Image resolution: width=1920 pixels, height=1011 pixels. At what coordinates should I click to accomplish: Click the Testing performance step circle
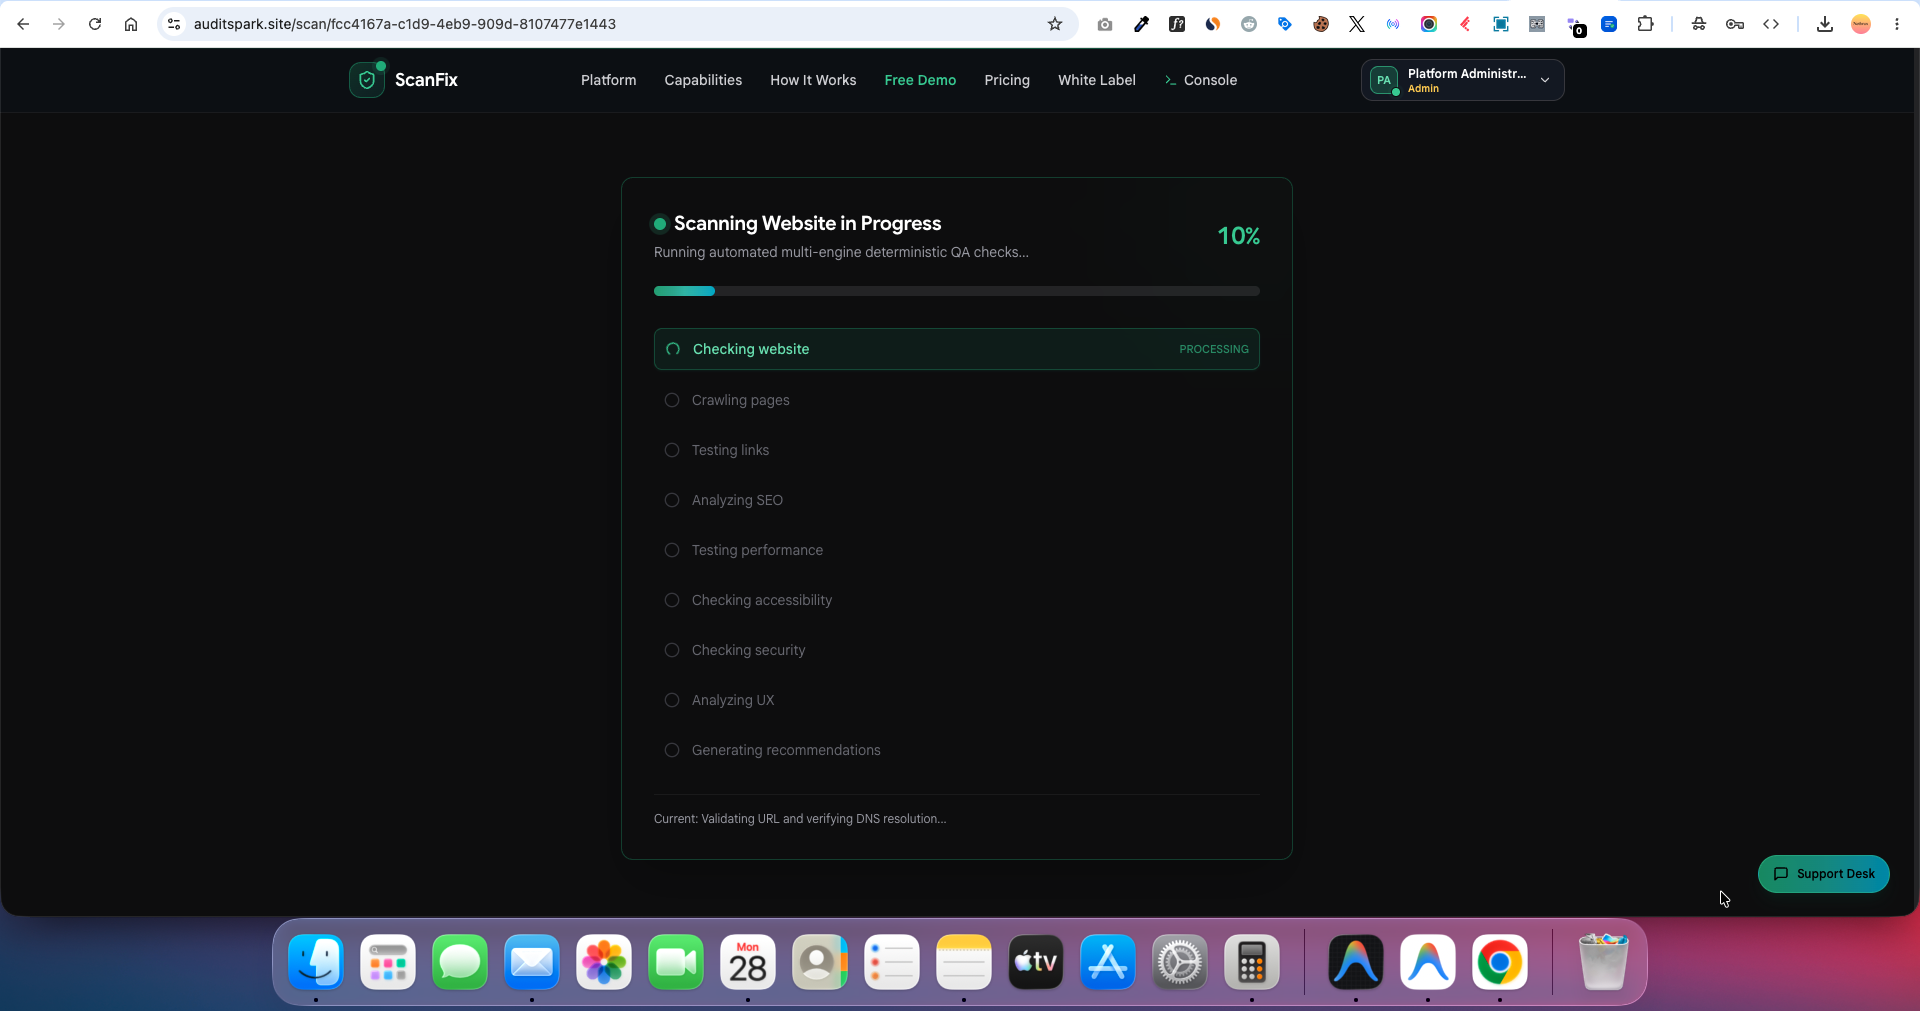coord(672,550)
